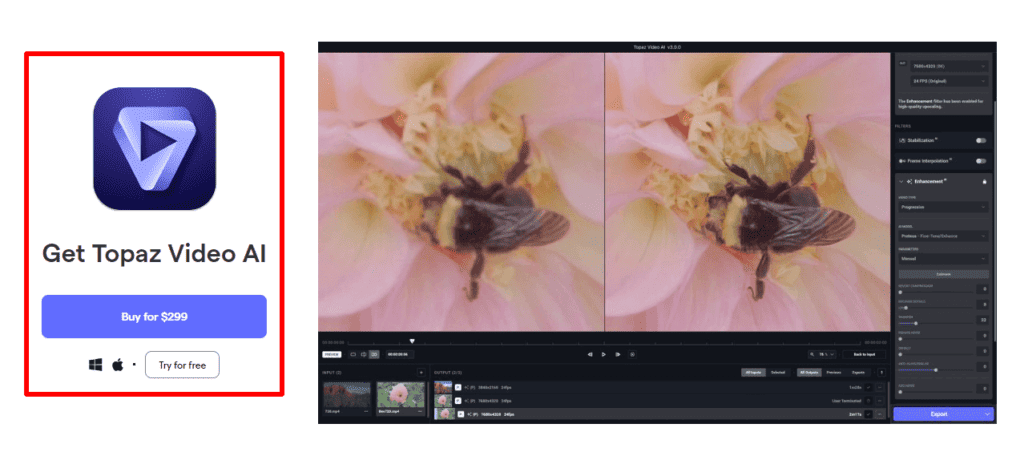Click the Enhancement sparkle icon
The image size is (1024, 456).
coord(909,182)
